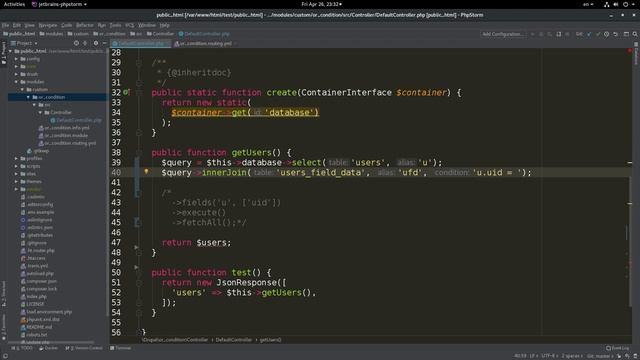The width and height of the screenshot is (640, 360).
Task: Click the Search Everywhere magnifier icon
Action: (635, 34)
